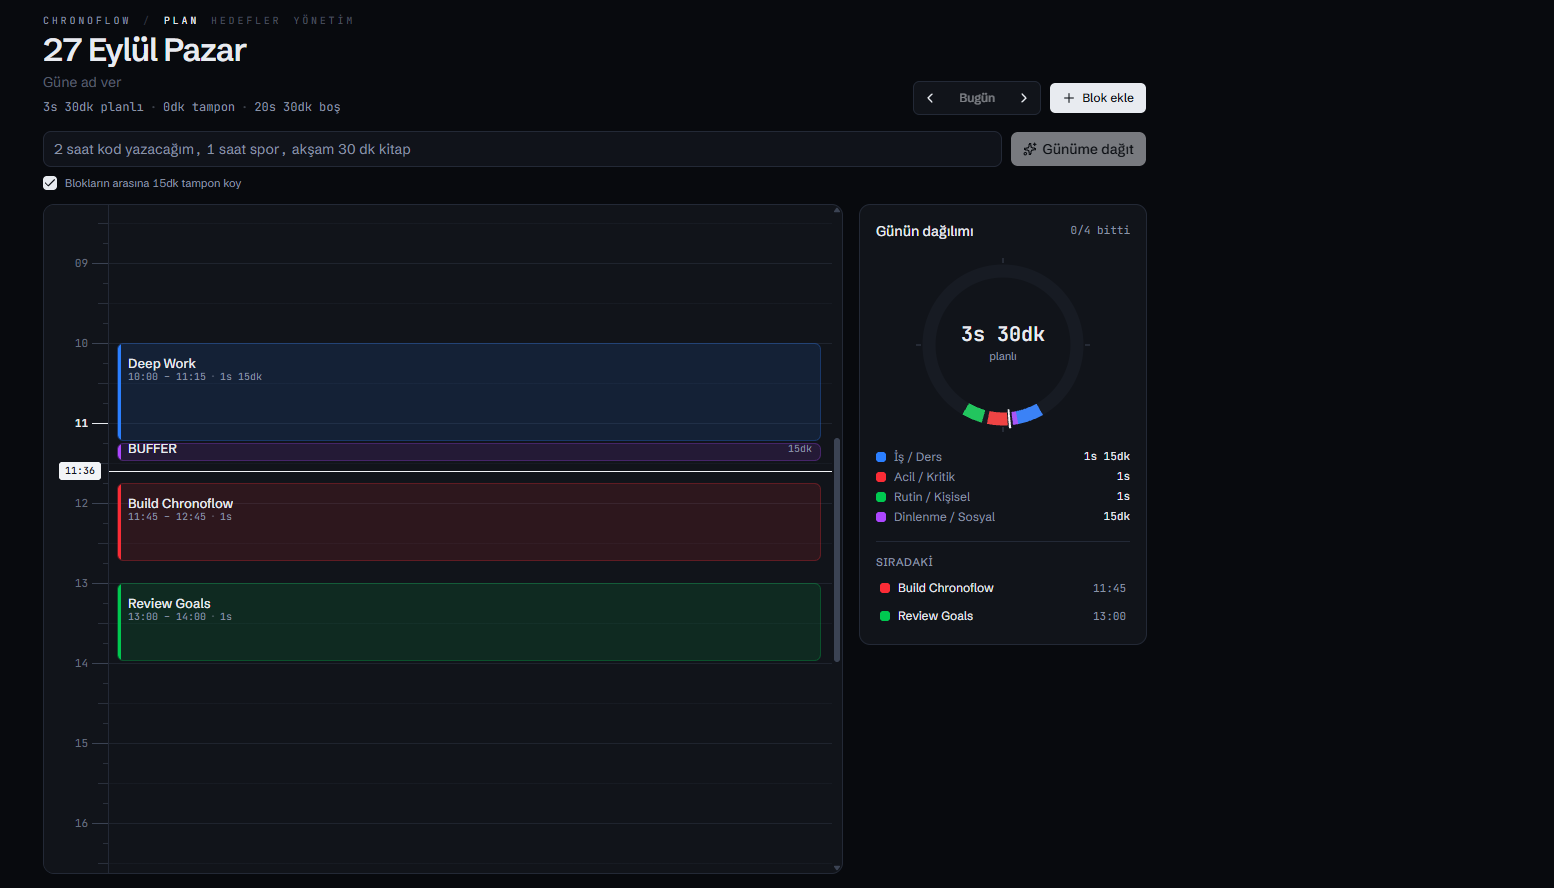The height and width of the screenshot is (888, 1554).
Task: Click the 09 hour label on timeline
Action: (x=81, y=263)
